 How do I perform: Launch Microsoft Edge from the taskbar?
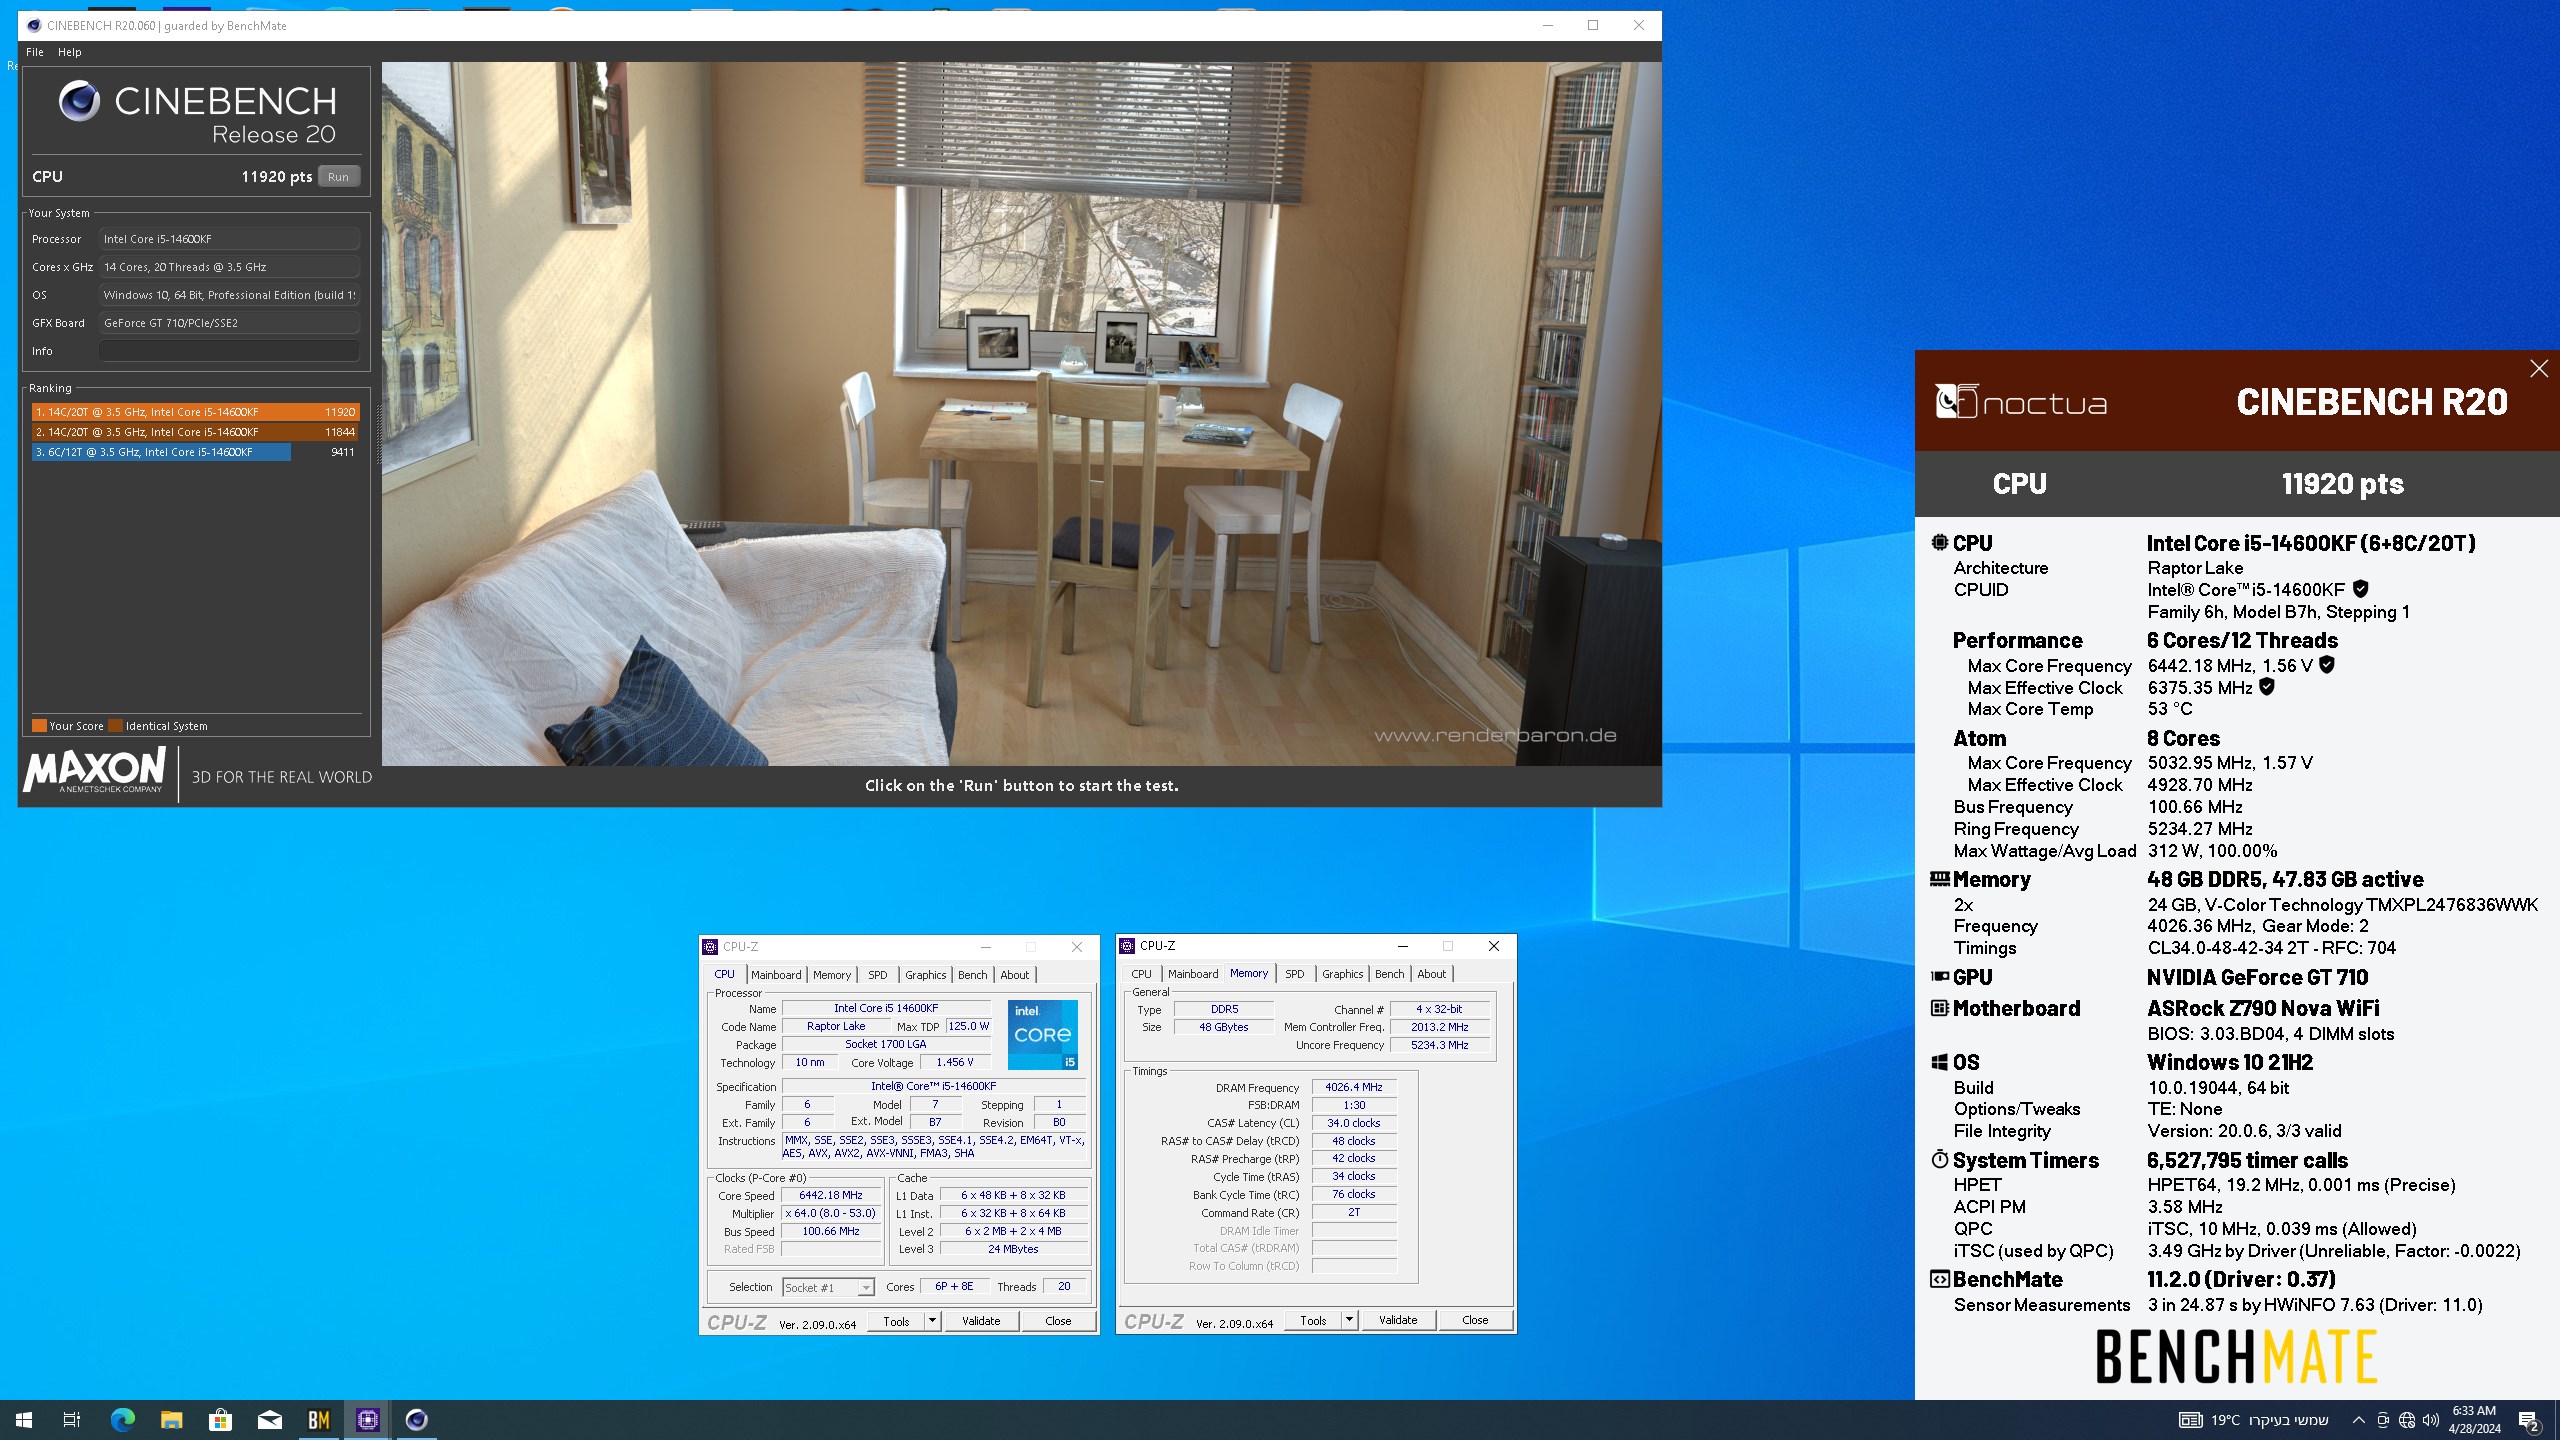tap(122, 1419)
